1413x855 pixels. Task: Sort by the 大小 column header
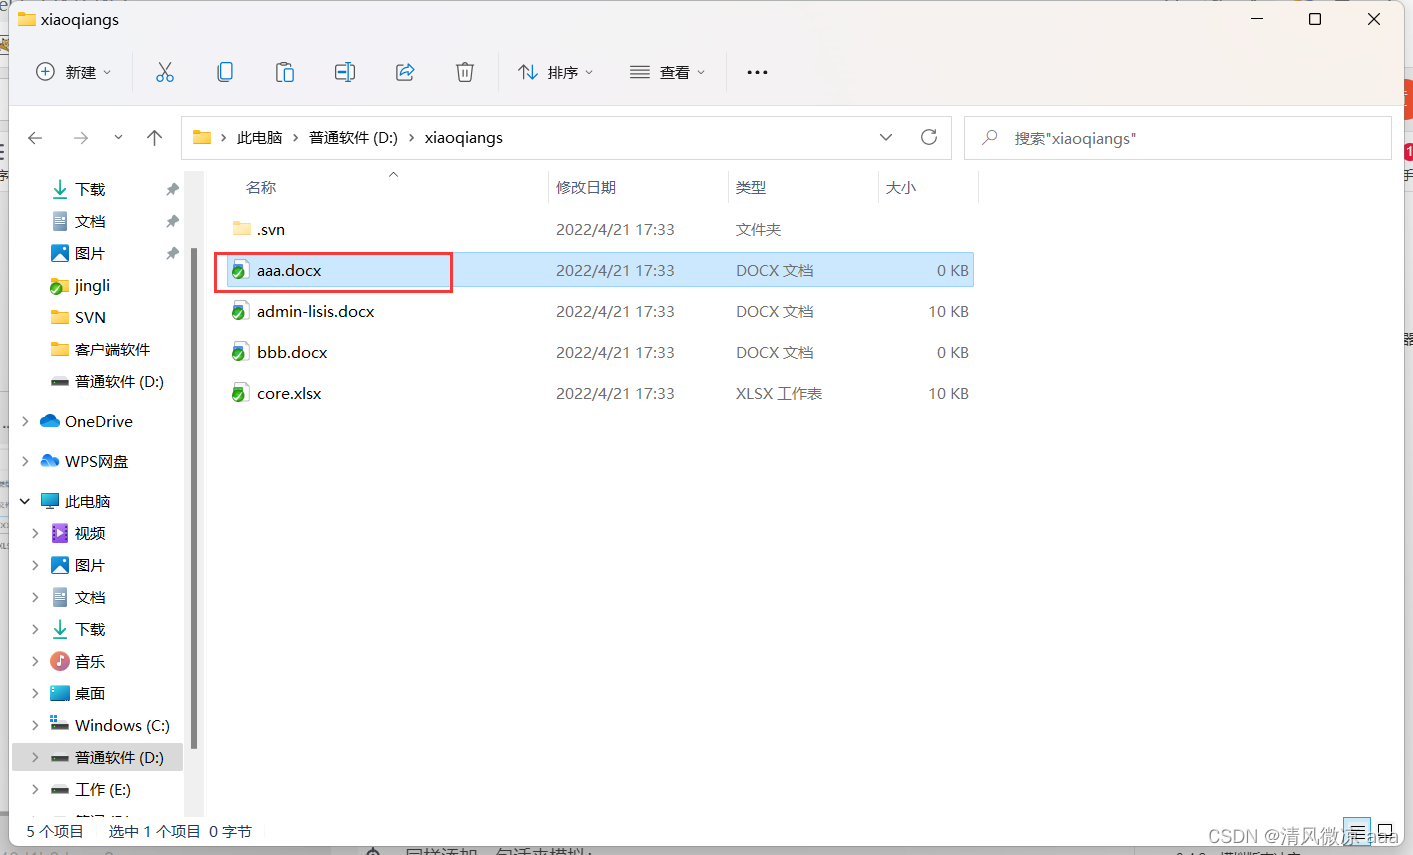(x=901, y=187)
